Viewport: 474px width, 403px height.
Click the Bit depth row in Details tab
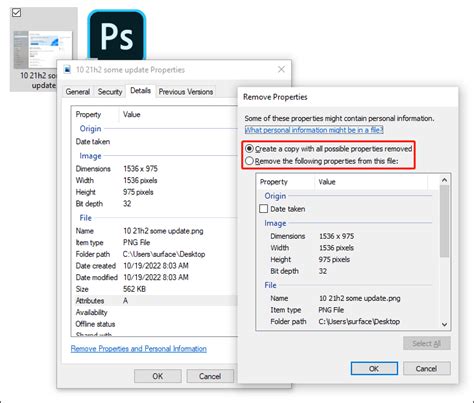tap(155, 204)
